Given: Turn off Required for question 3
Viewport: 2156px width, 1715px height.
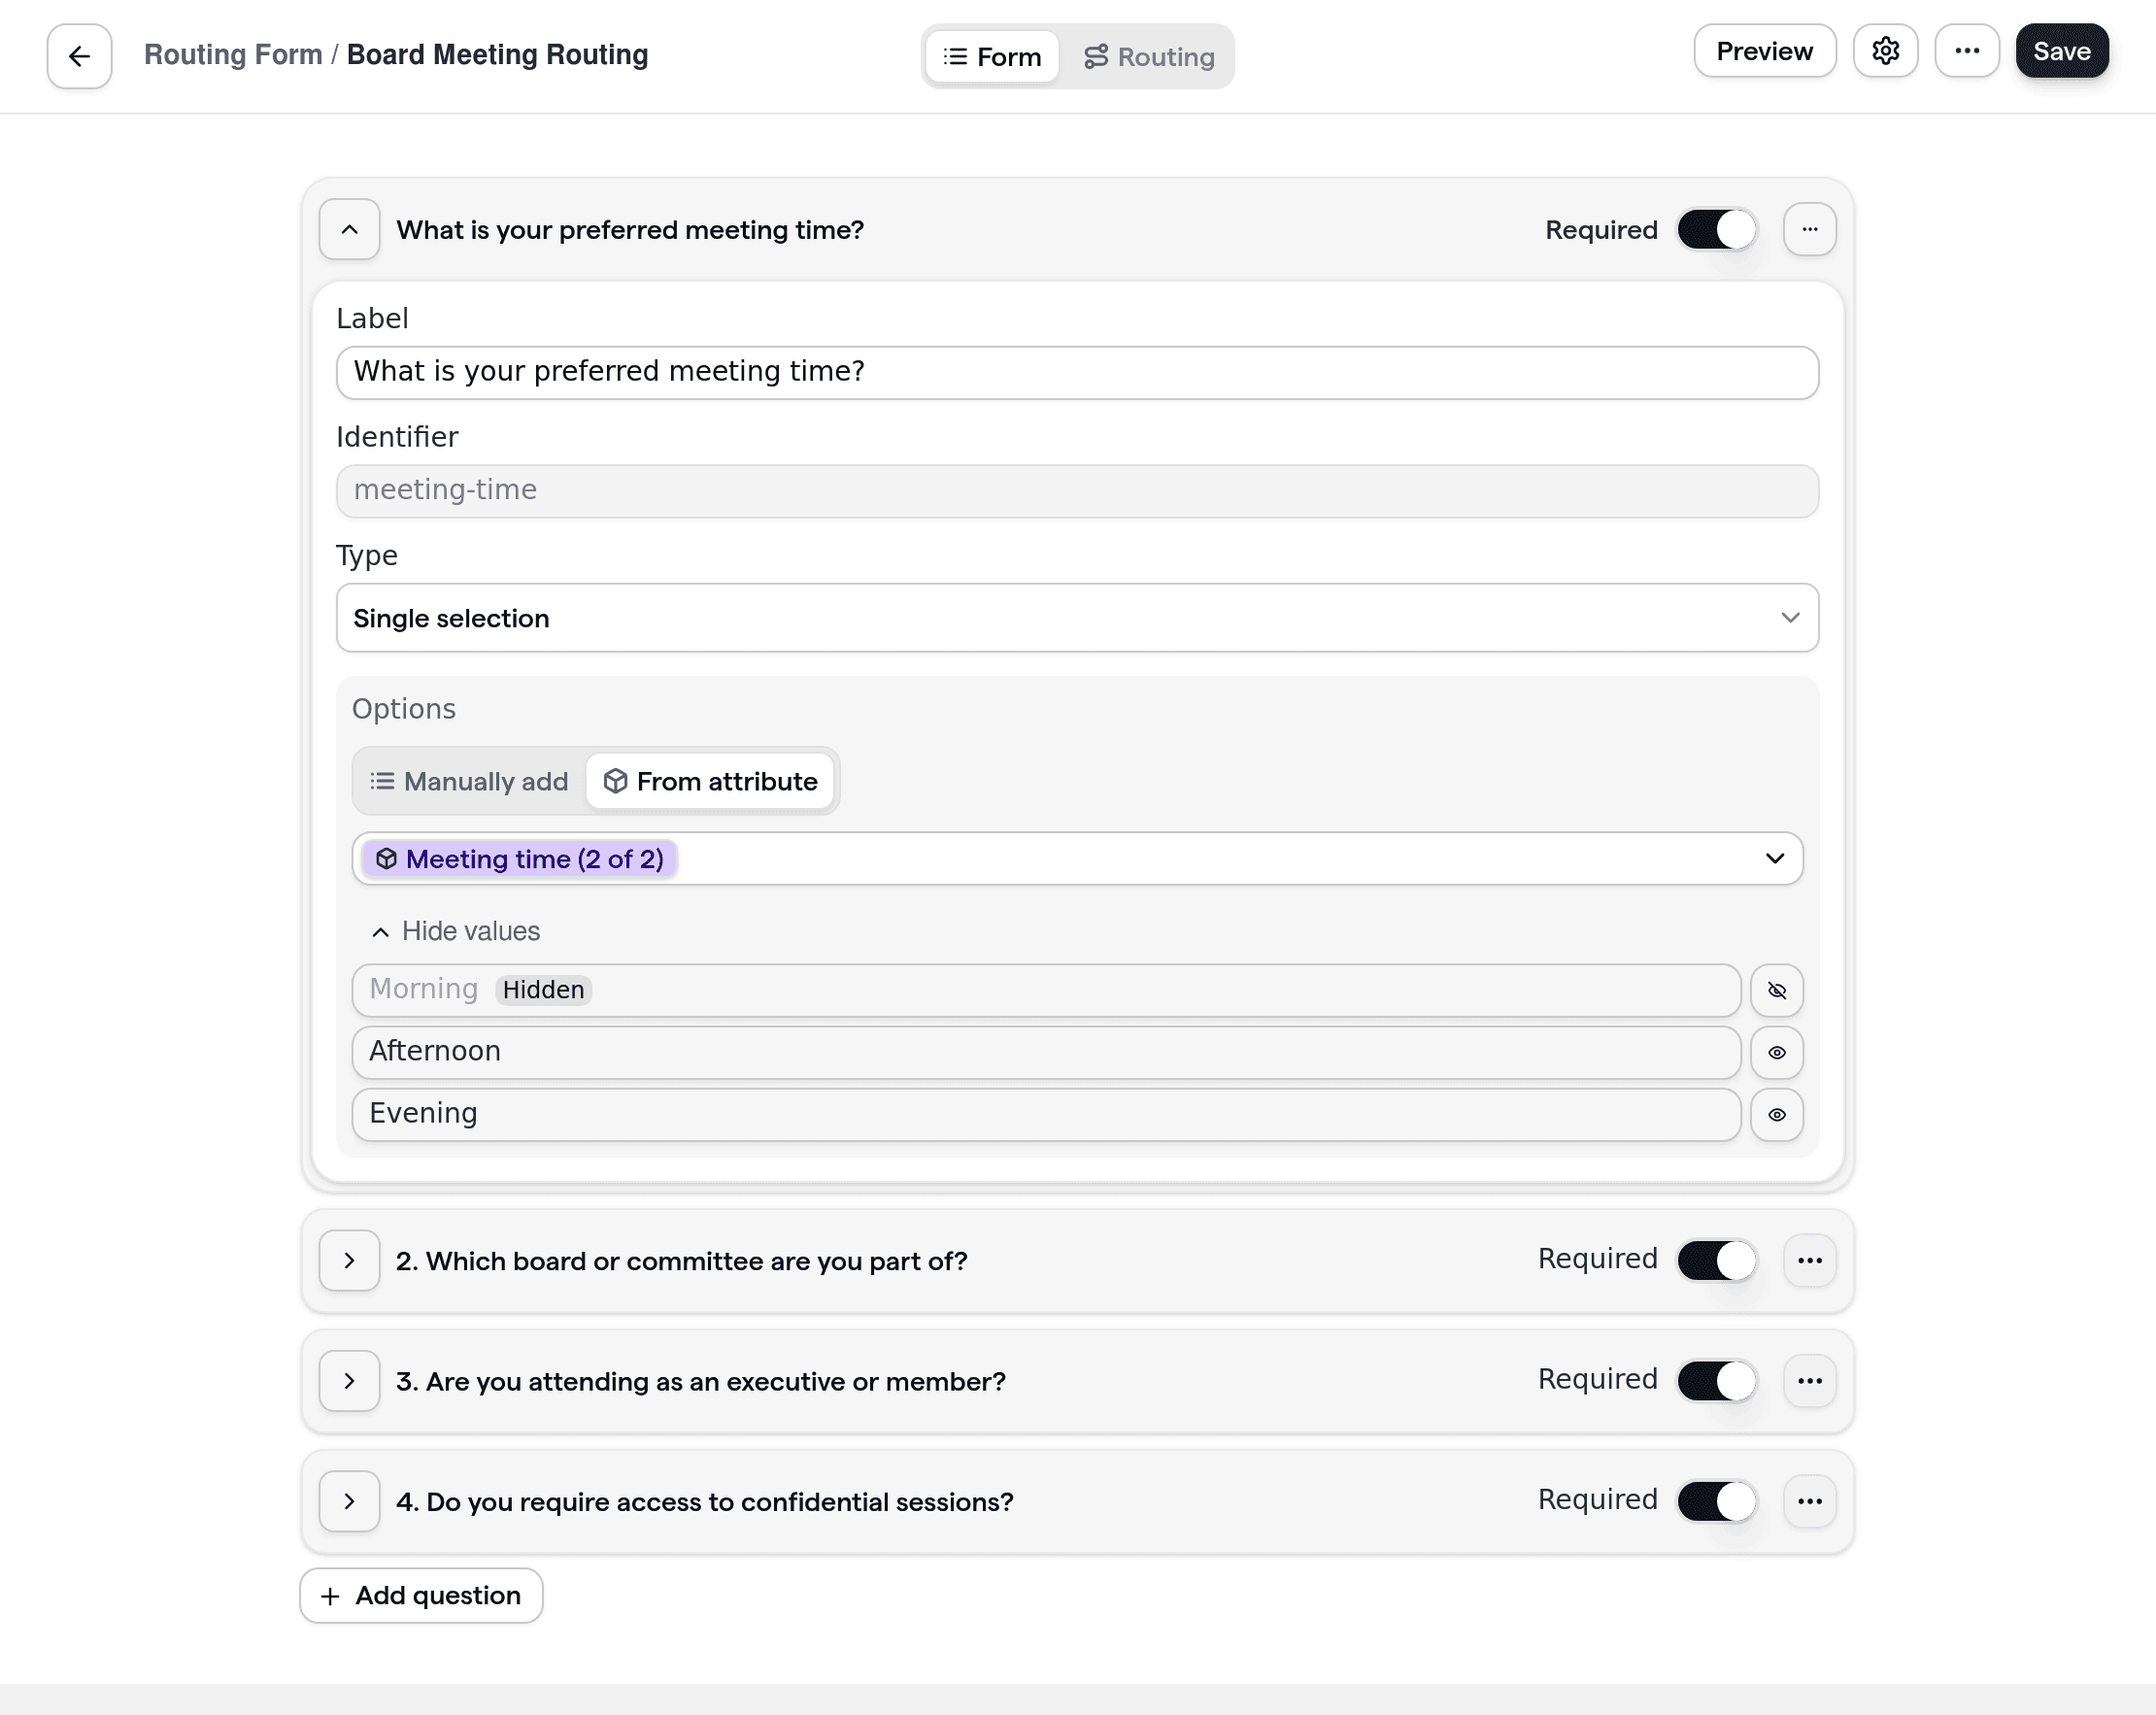Looking at the screenshot, I should click(1716, 1380).
